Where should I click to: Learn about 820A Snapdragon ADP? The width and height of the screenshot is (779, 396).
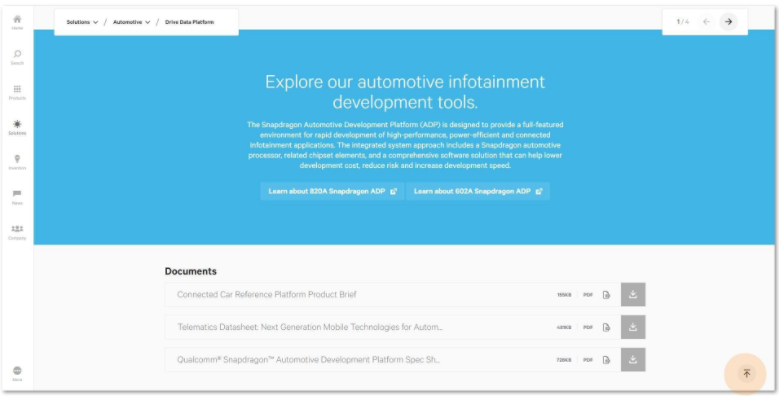point(332,191)
